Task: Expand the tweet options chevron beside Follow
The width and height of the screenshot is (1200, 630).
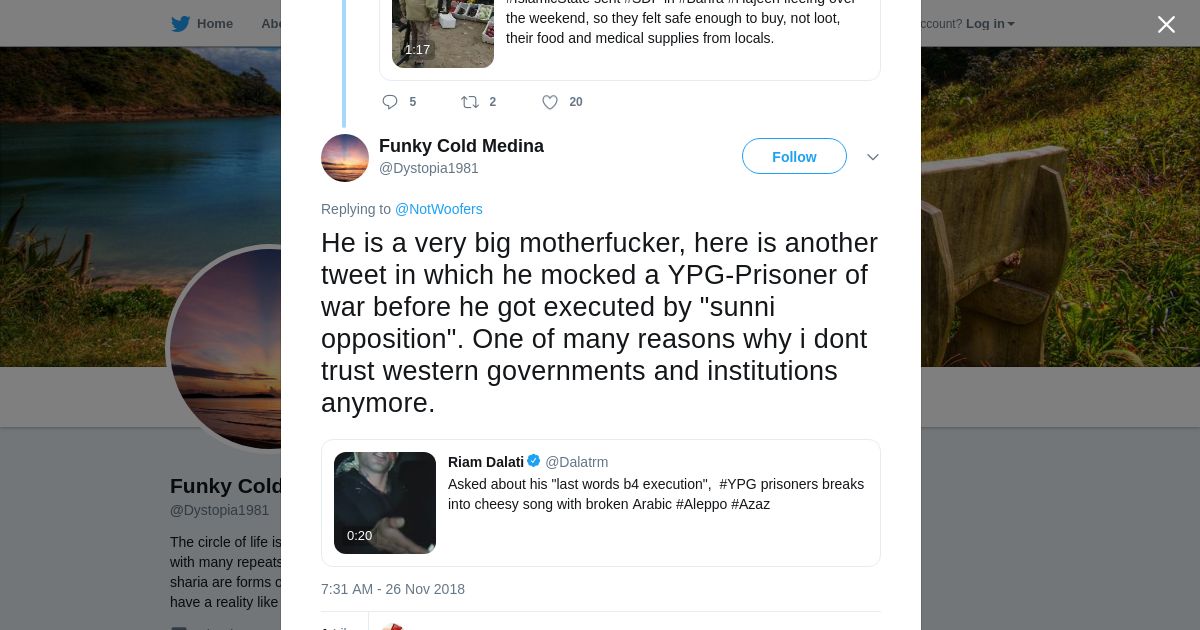Action: [x=873, y=157]
